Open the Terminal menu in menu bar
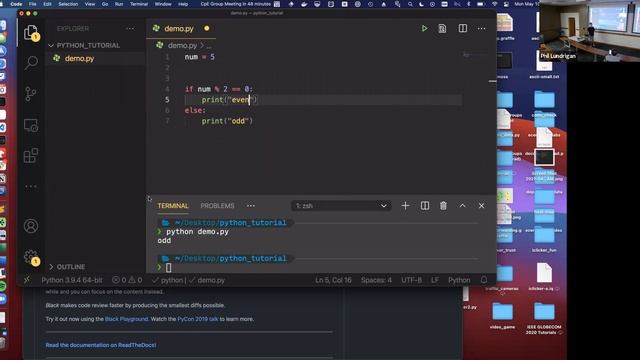Viewport: 640px width, 360px height. coord(139,4)
